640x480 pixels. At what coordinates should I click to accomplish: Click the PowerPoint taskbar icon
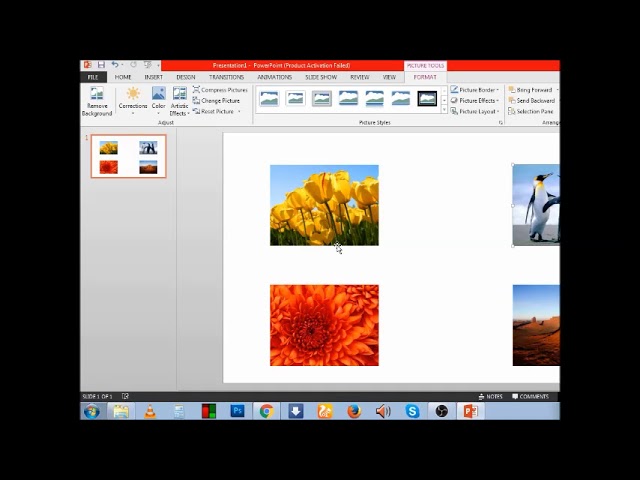coord(470,411)
